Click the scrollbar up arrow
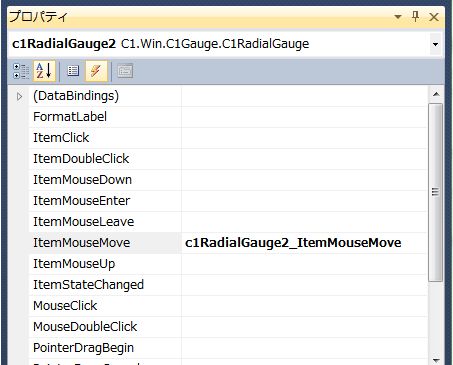The image size is (453, 365). pyautogui.click(x=435, y=94)
